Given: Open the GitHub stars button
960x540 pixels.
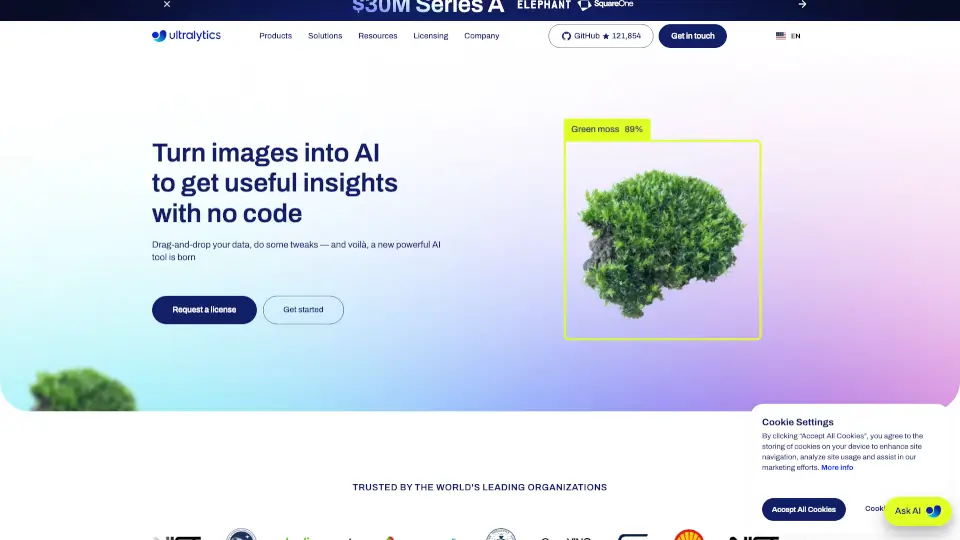Looking at the screenshot, I should point(600,36).
